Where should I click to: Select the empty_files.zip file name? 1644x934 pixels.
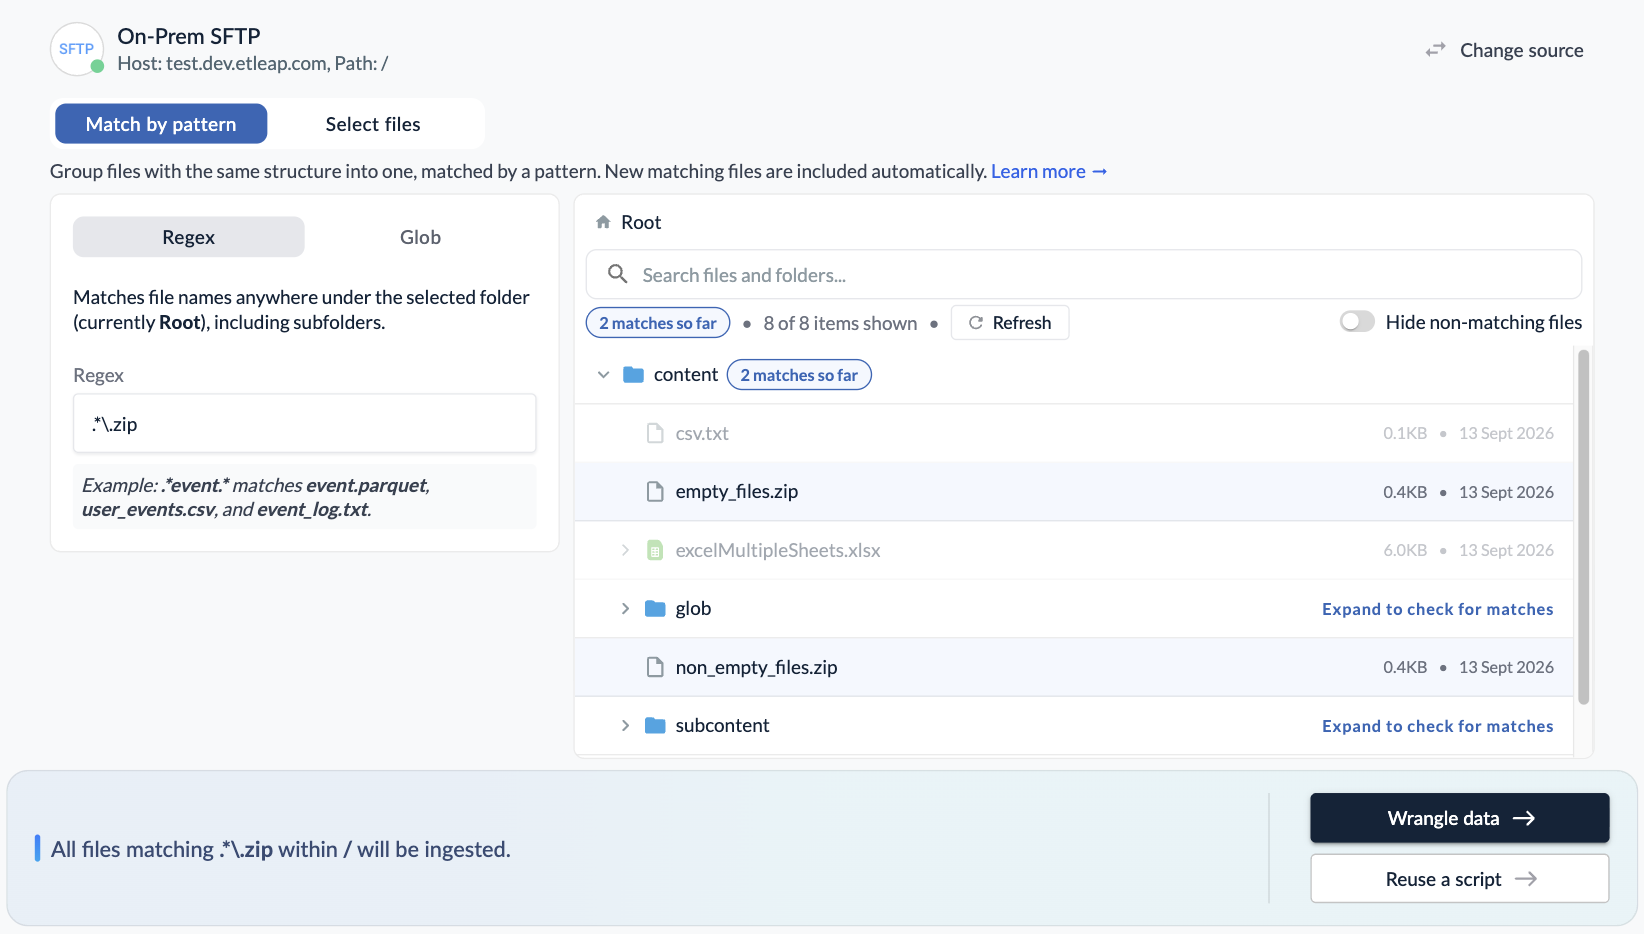[x=737, y=491]
